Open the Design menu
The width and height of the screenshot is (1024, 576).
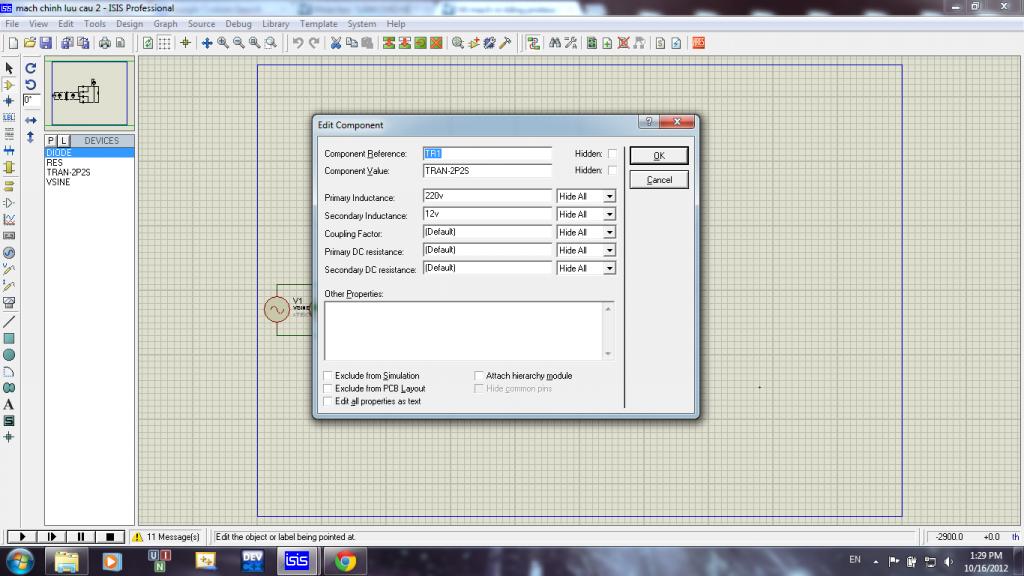point(129,24)
